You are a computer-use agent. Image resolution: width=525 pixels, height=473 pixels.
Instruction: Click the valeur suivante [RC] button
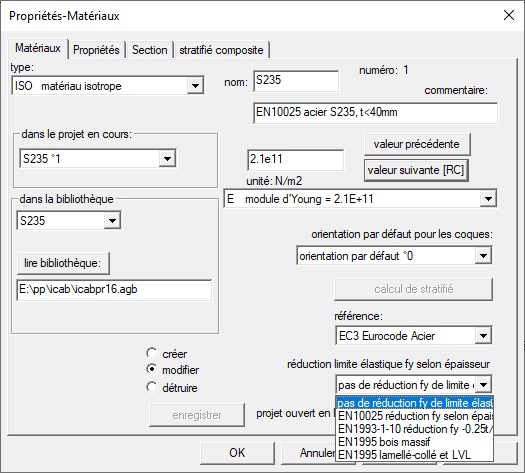point(416,170)
